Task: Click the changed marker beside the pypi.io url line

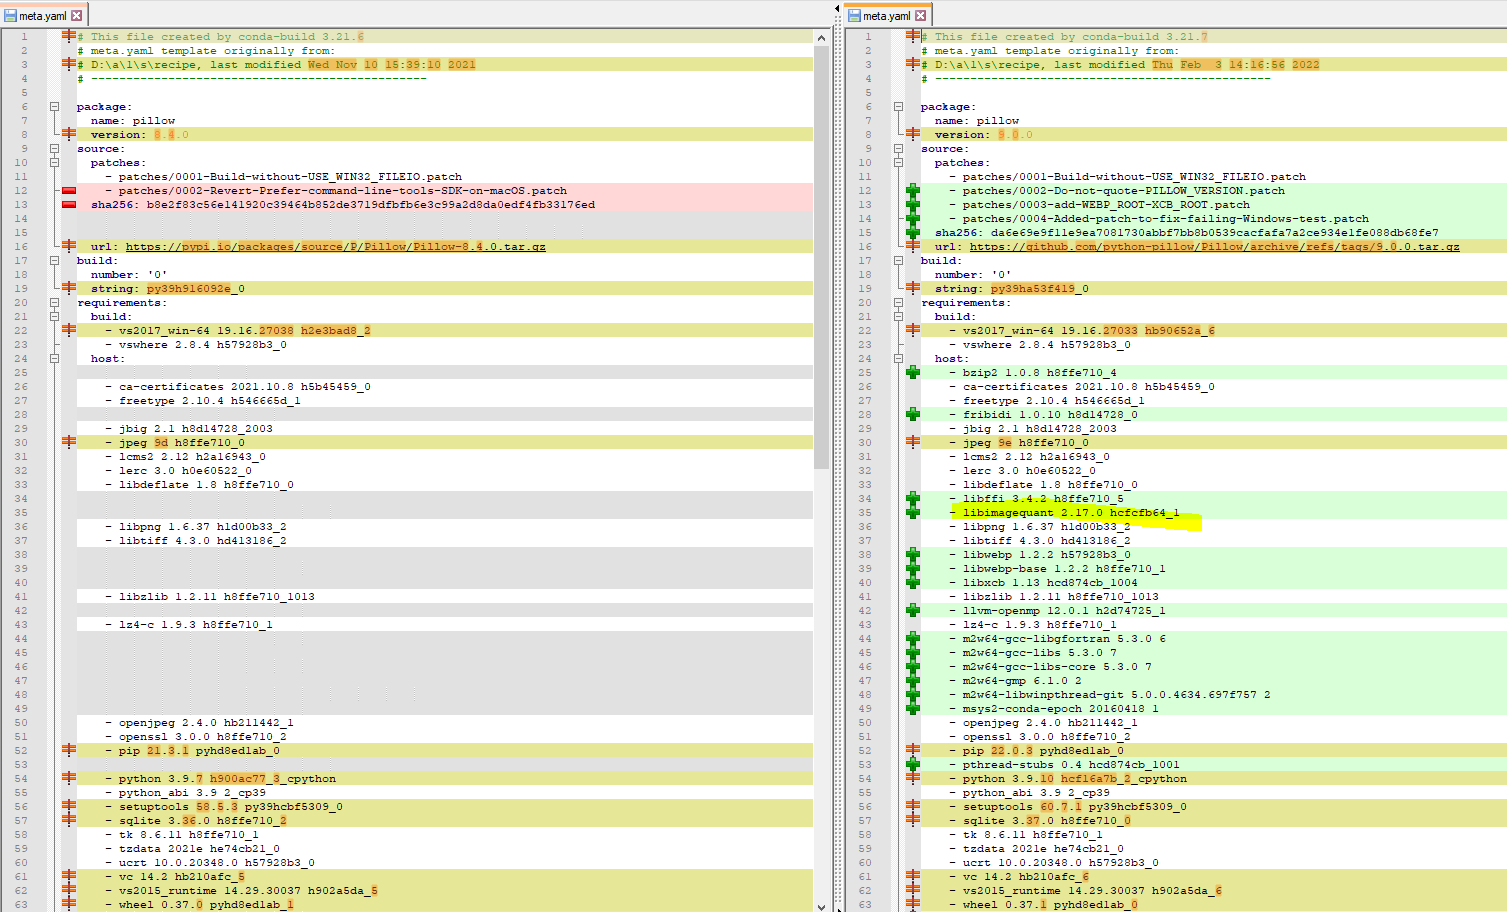Action: click(x=69, y=246)
